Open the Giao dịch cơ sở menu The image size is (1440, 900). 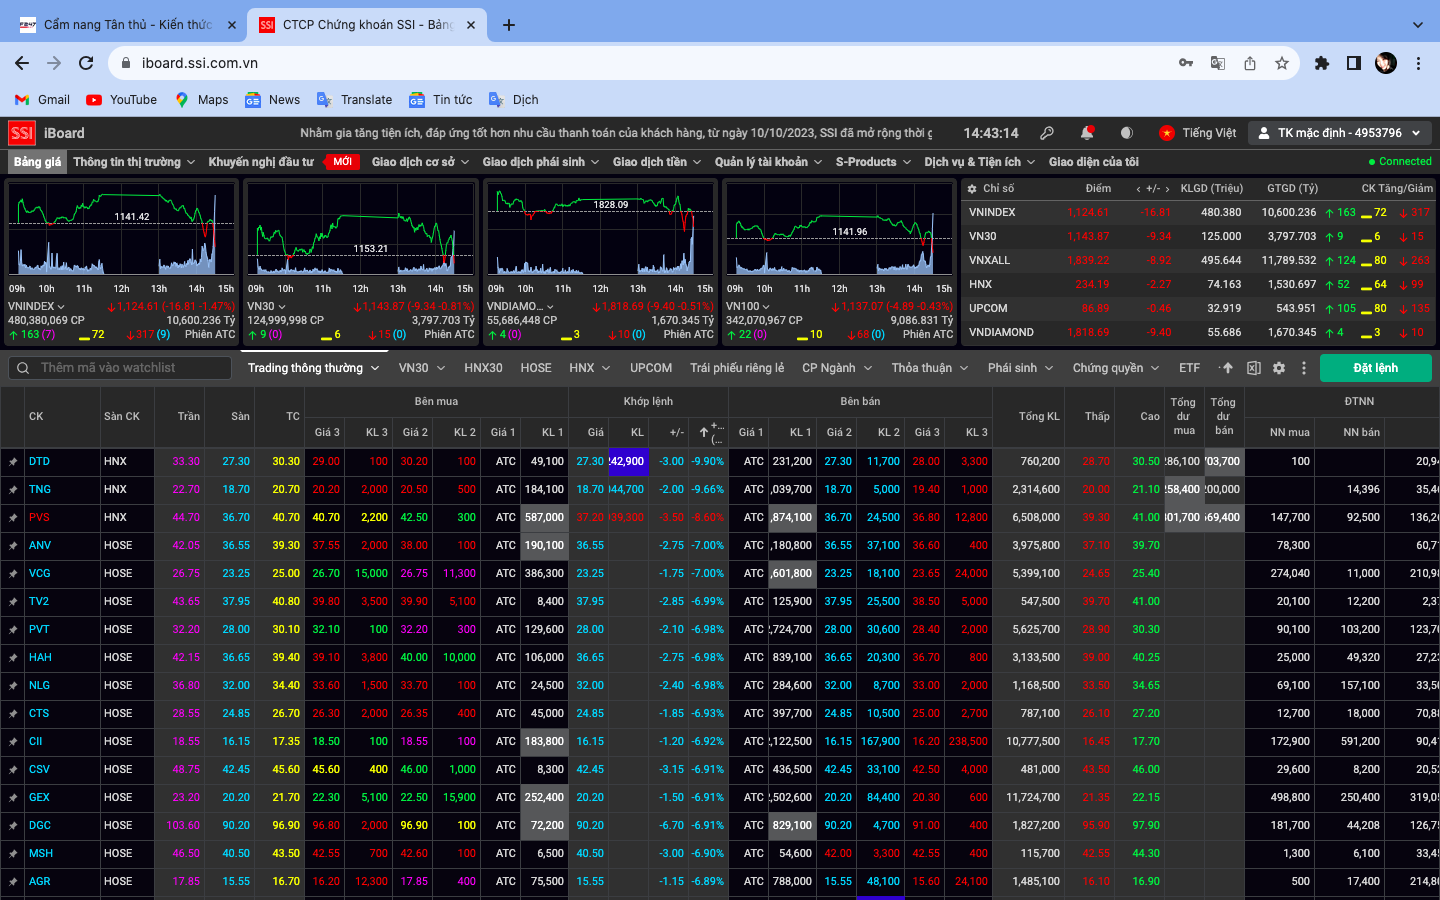pos(420,162)
